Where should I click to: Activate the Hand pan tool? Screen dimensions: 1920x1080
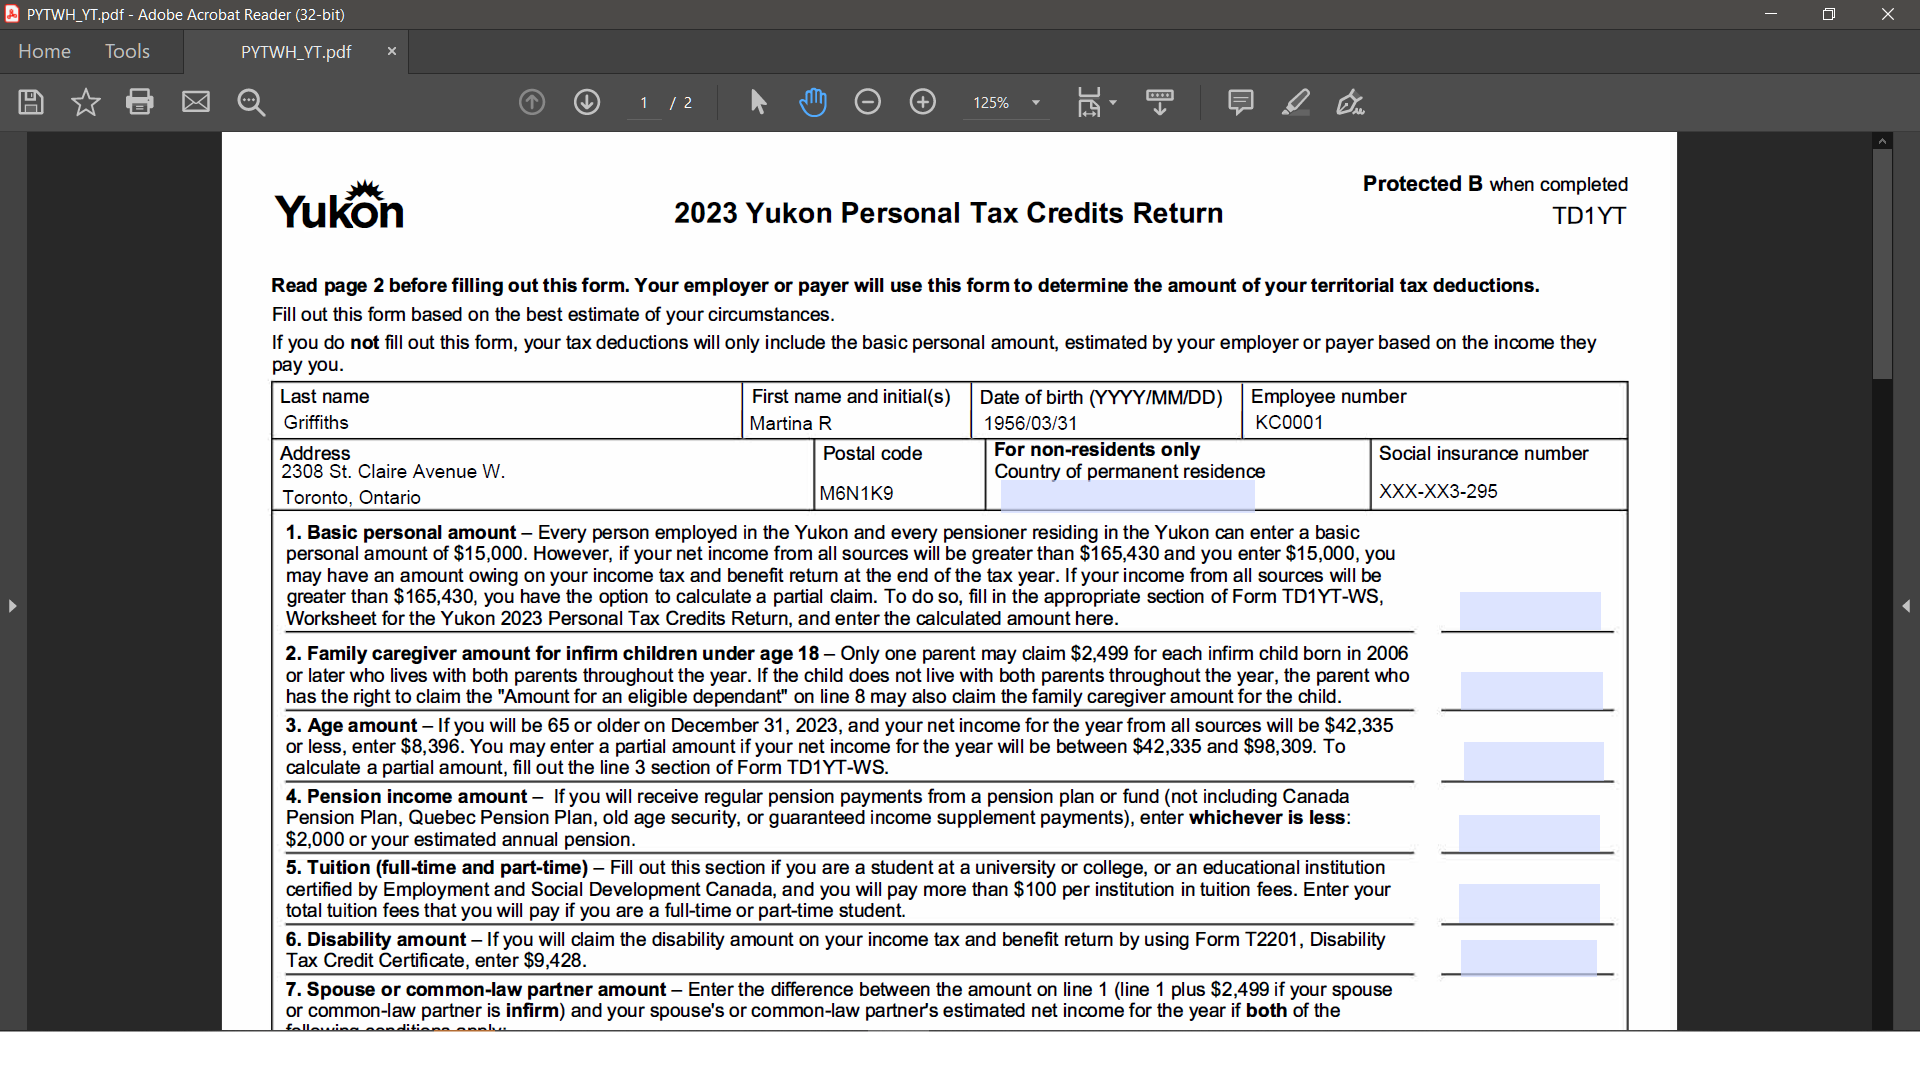coord(813,102)
